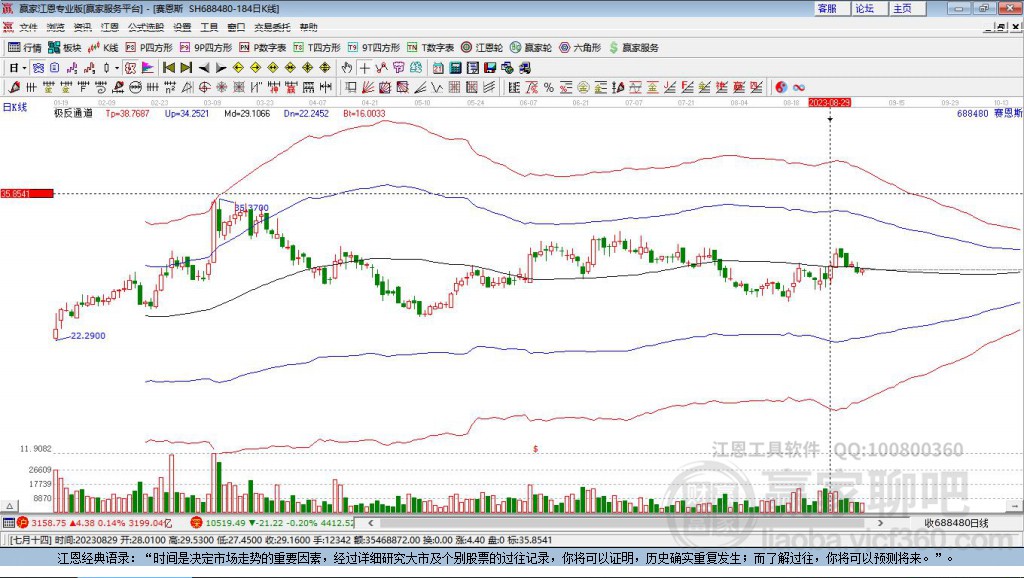Open the 资讯 menu
This screenshot has height=578, width=1024.
tap(82, 27)
